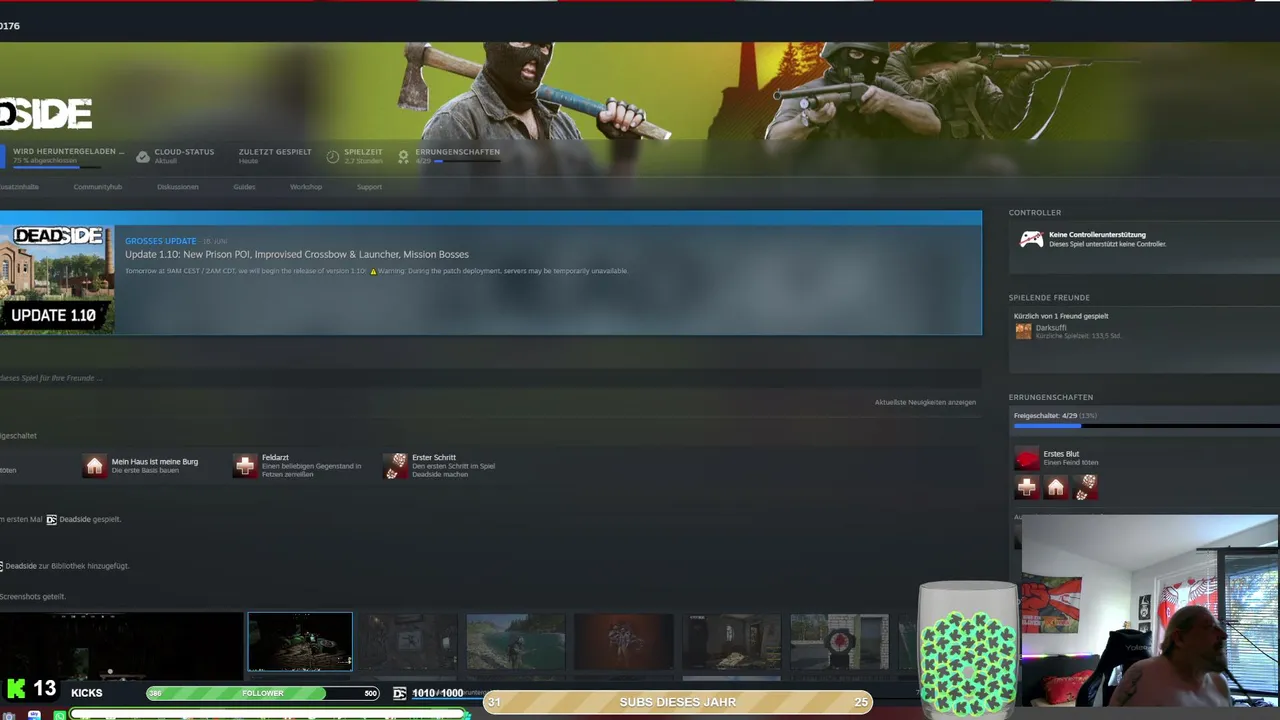This screenshot has height=720, width=1280.
Task: Switch to the Diskussionen tab
Action: pyautogui.click(x=178, y=187)
